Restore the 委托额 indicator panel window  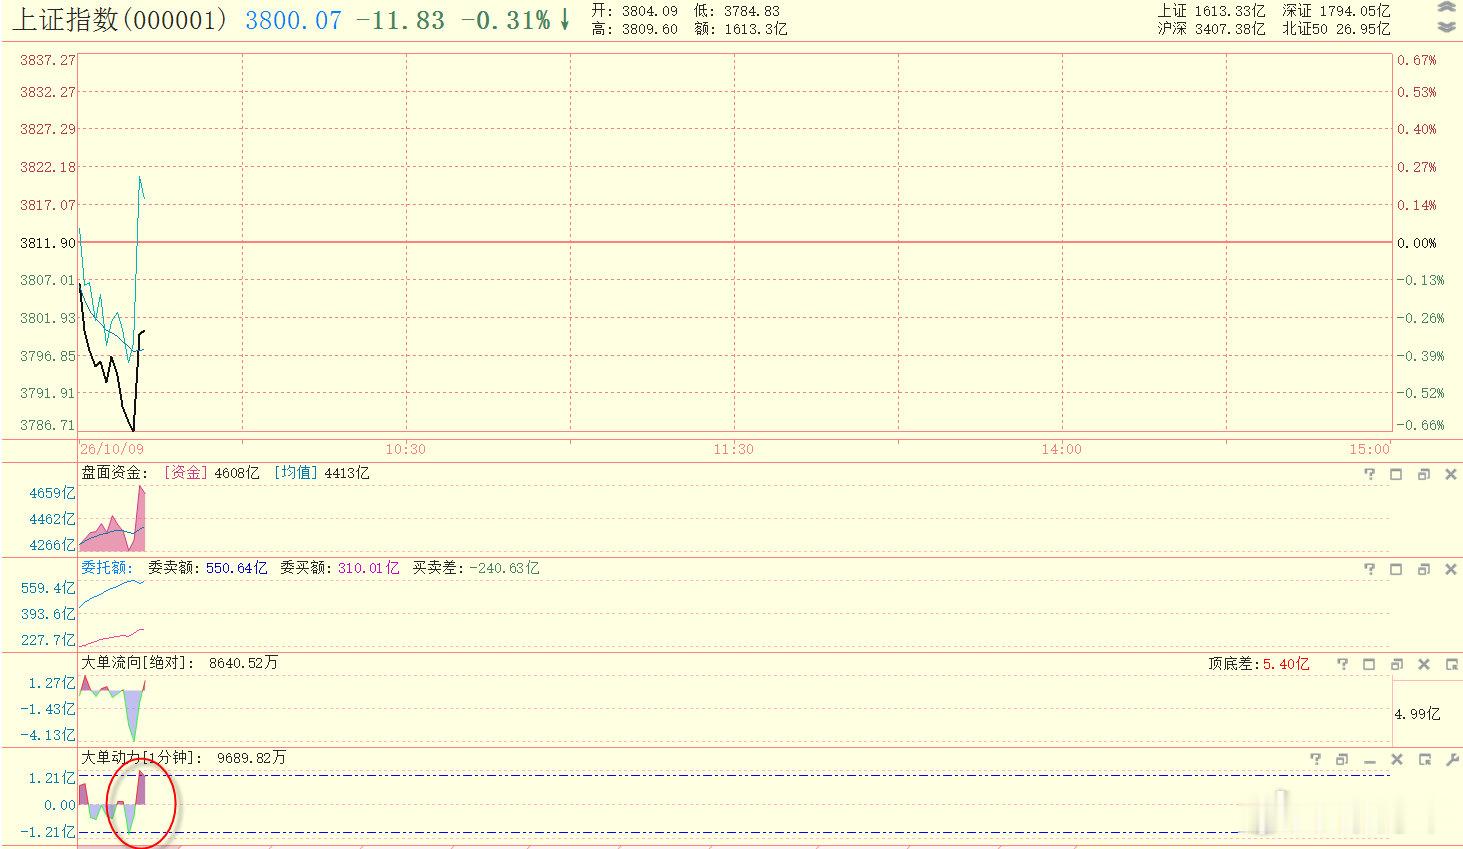pos(1424,569)
